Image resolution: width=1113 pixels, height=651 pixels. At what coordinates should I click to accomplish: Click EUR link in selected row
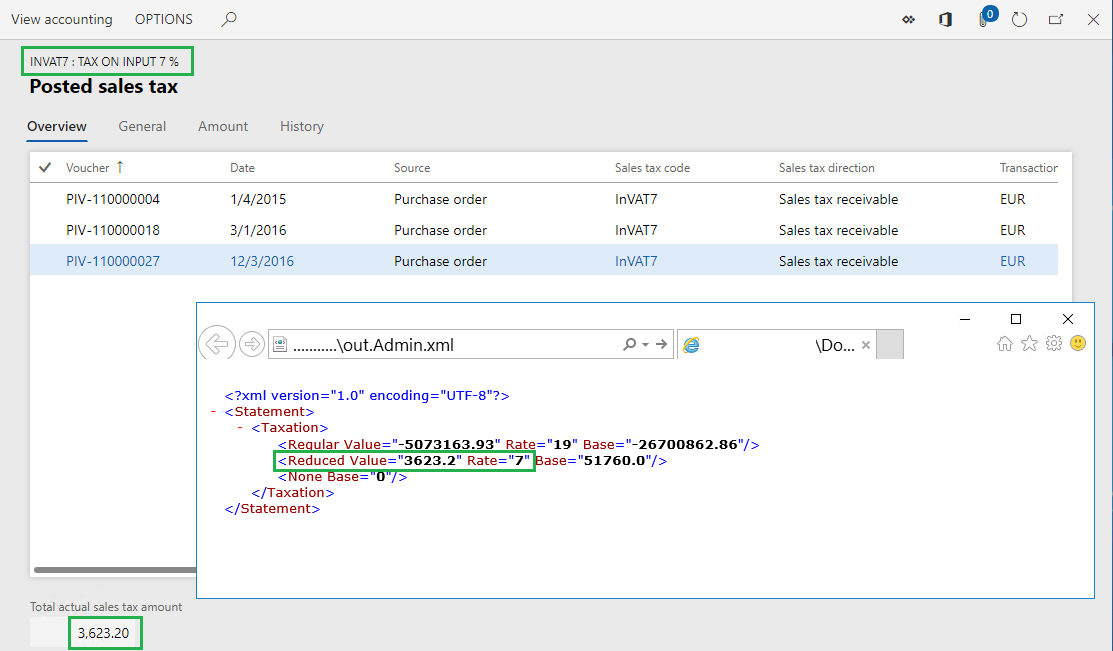point(1012,261)
